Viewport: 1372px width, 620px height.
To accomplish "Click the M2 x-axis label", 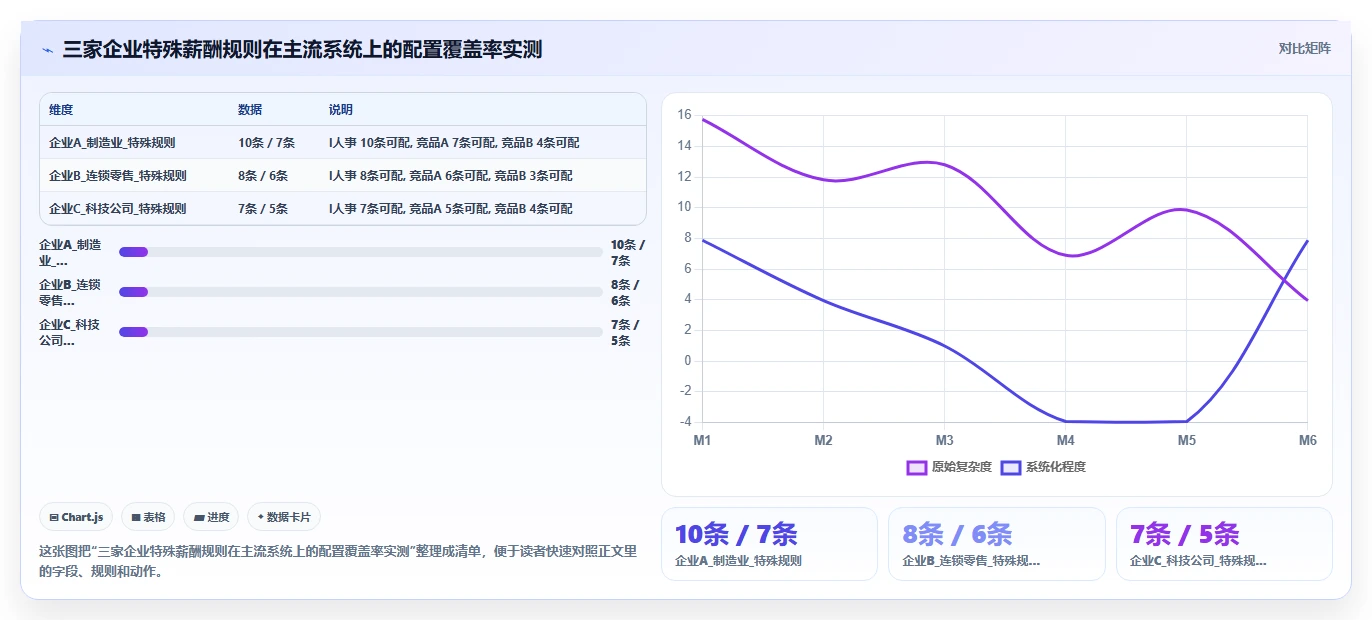I will point(823,440).
